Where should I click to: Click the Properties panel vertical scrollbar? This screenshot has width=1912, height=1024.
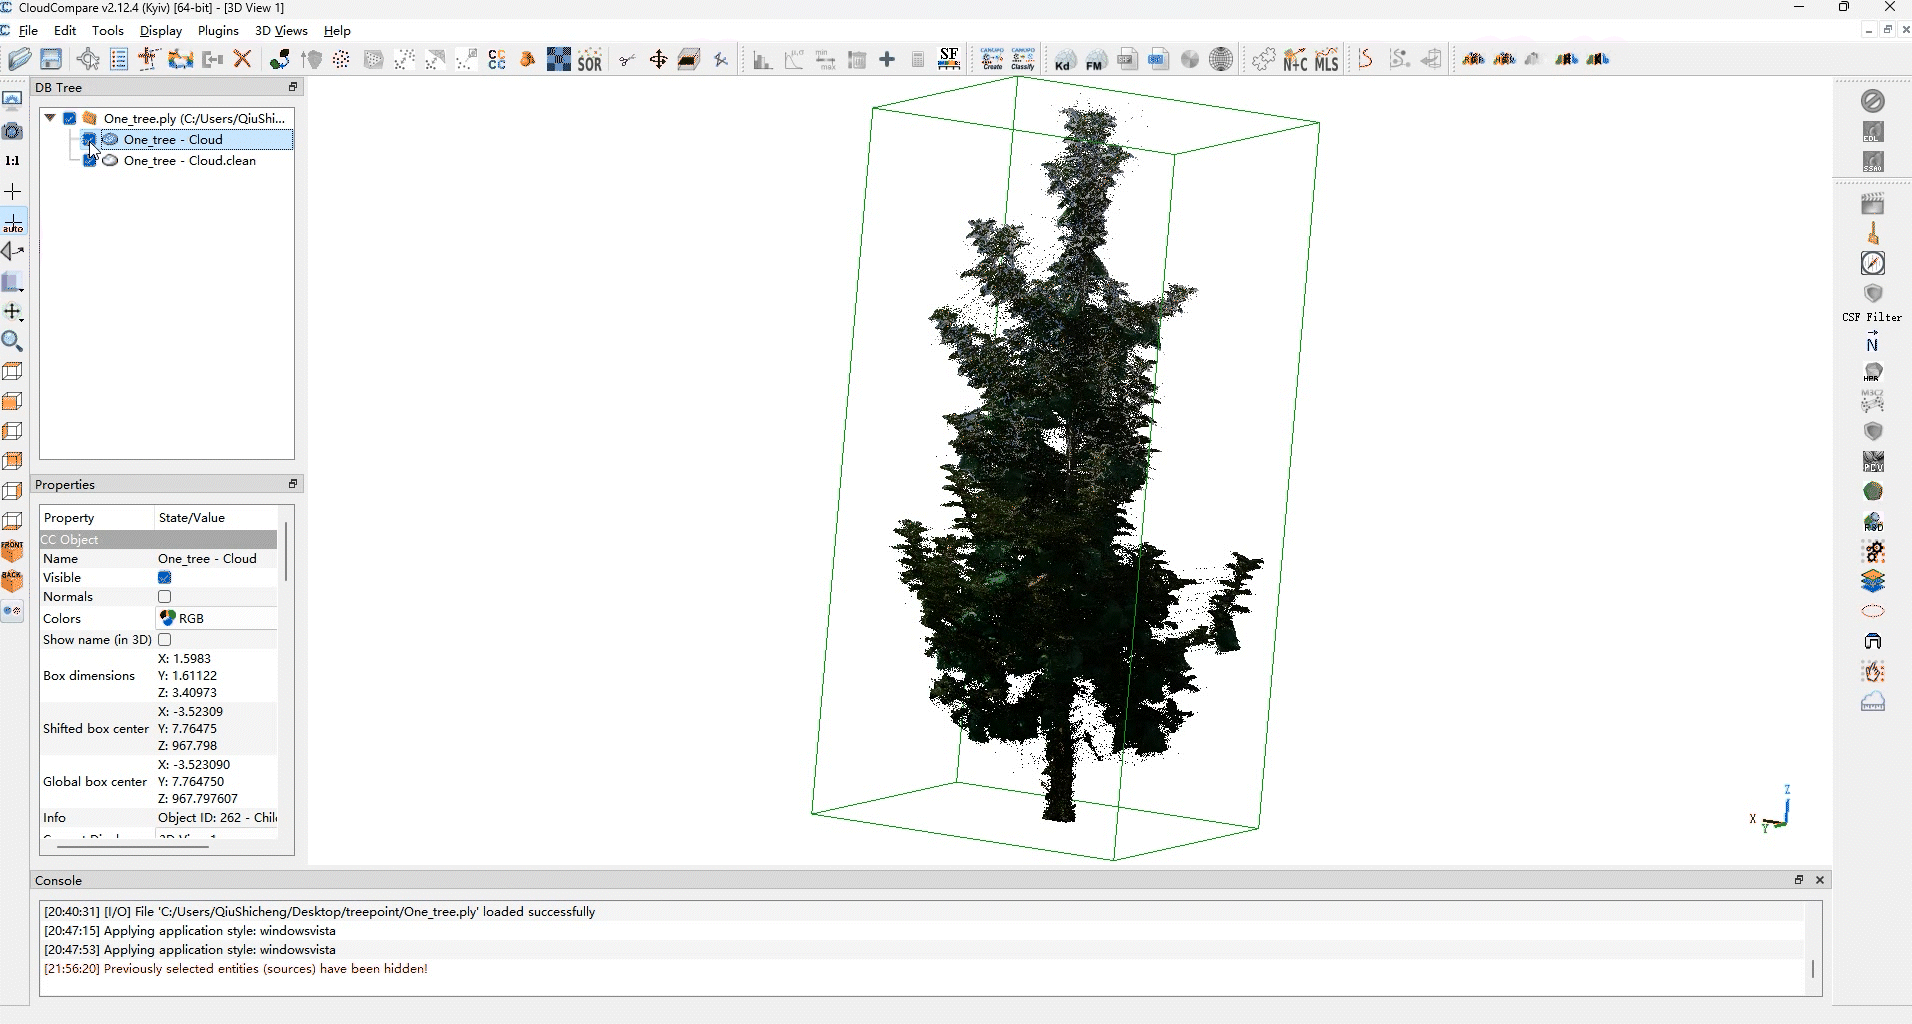click(286, 551)
